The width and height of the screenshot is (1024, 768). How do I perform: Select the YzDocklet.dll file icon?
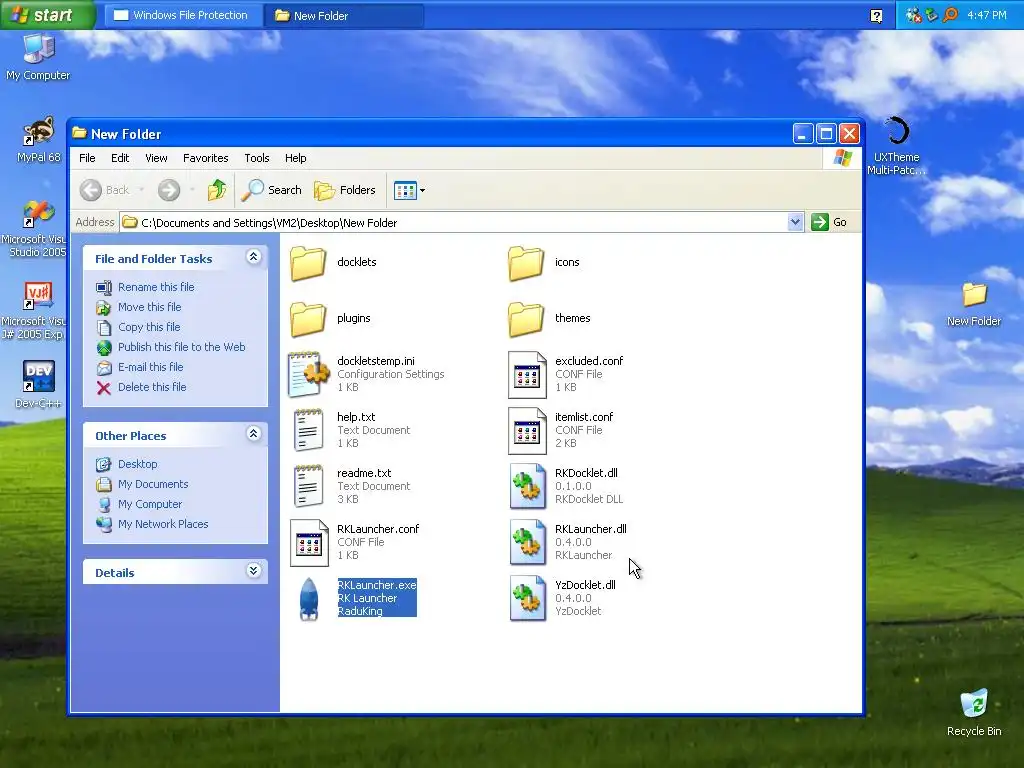(x=528, y=599)
